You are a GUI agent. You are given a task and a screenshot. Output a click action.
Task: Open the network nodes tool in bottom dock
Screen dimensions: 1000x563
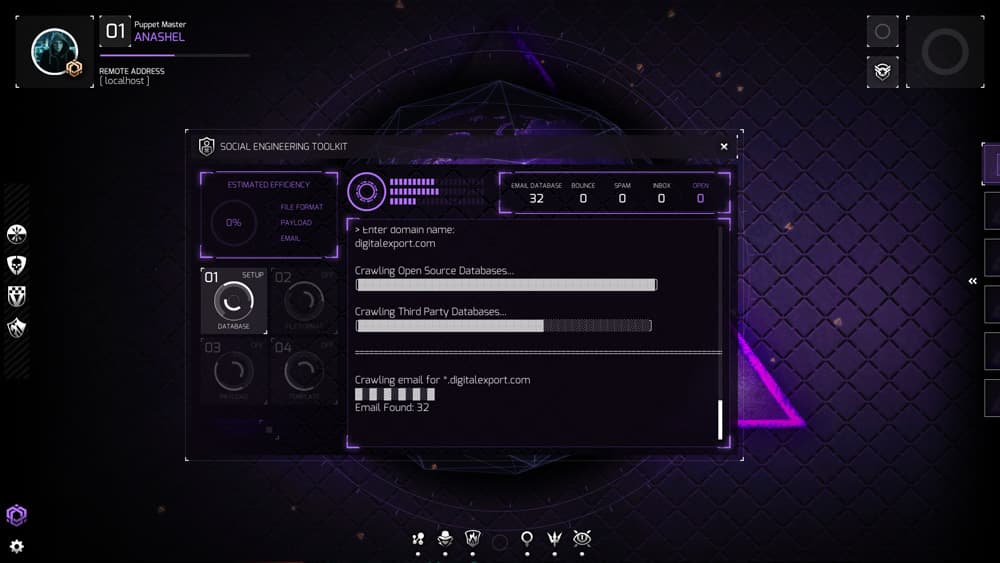[x=418, y=539]
